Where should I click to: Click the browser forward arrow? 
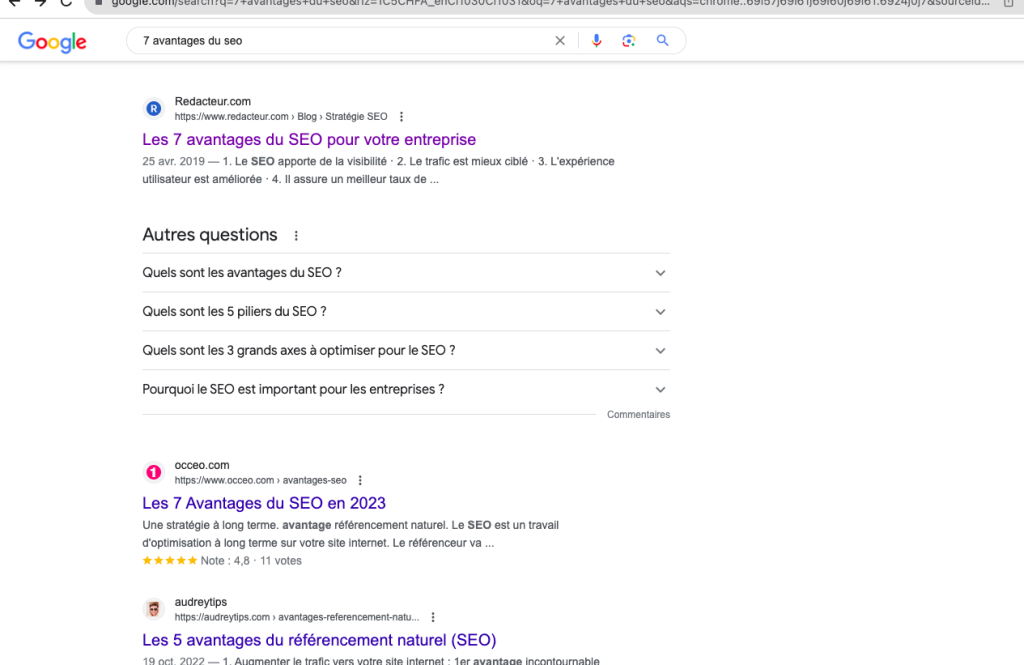tap(40, 3)
